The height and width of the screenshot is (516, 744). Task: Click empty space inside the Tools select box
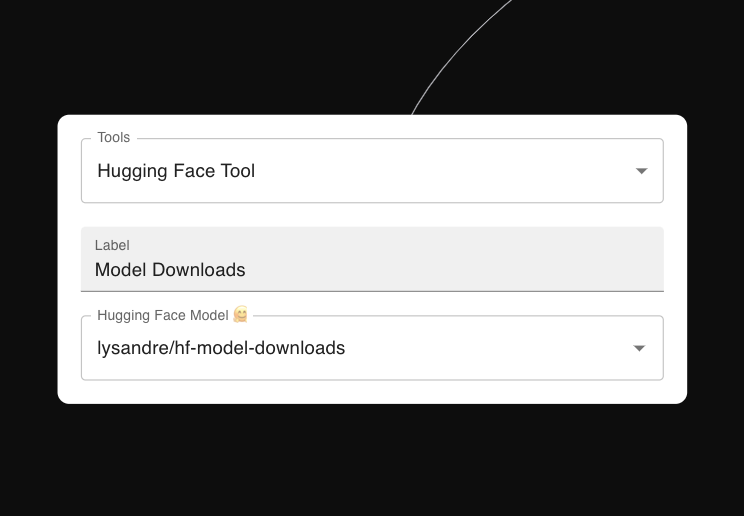point(450,171)
